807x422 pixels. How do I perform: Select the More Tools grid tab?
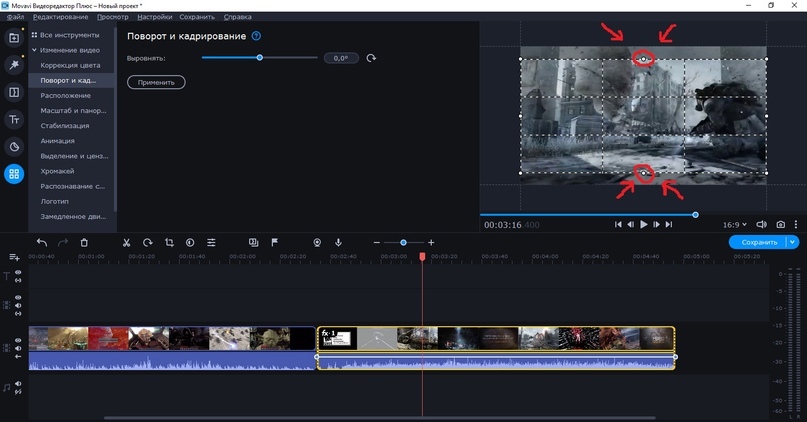pos(14,174)
